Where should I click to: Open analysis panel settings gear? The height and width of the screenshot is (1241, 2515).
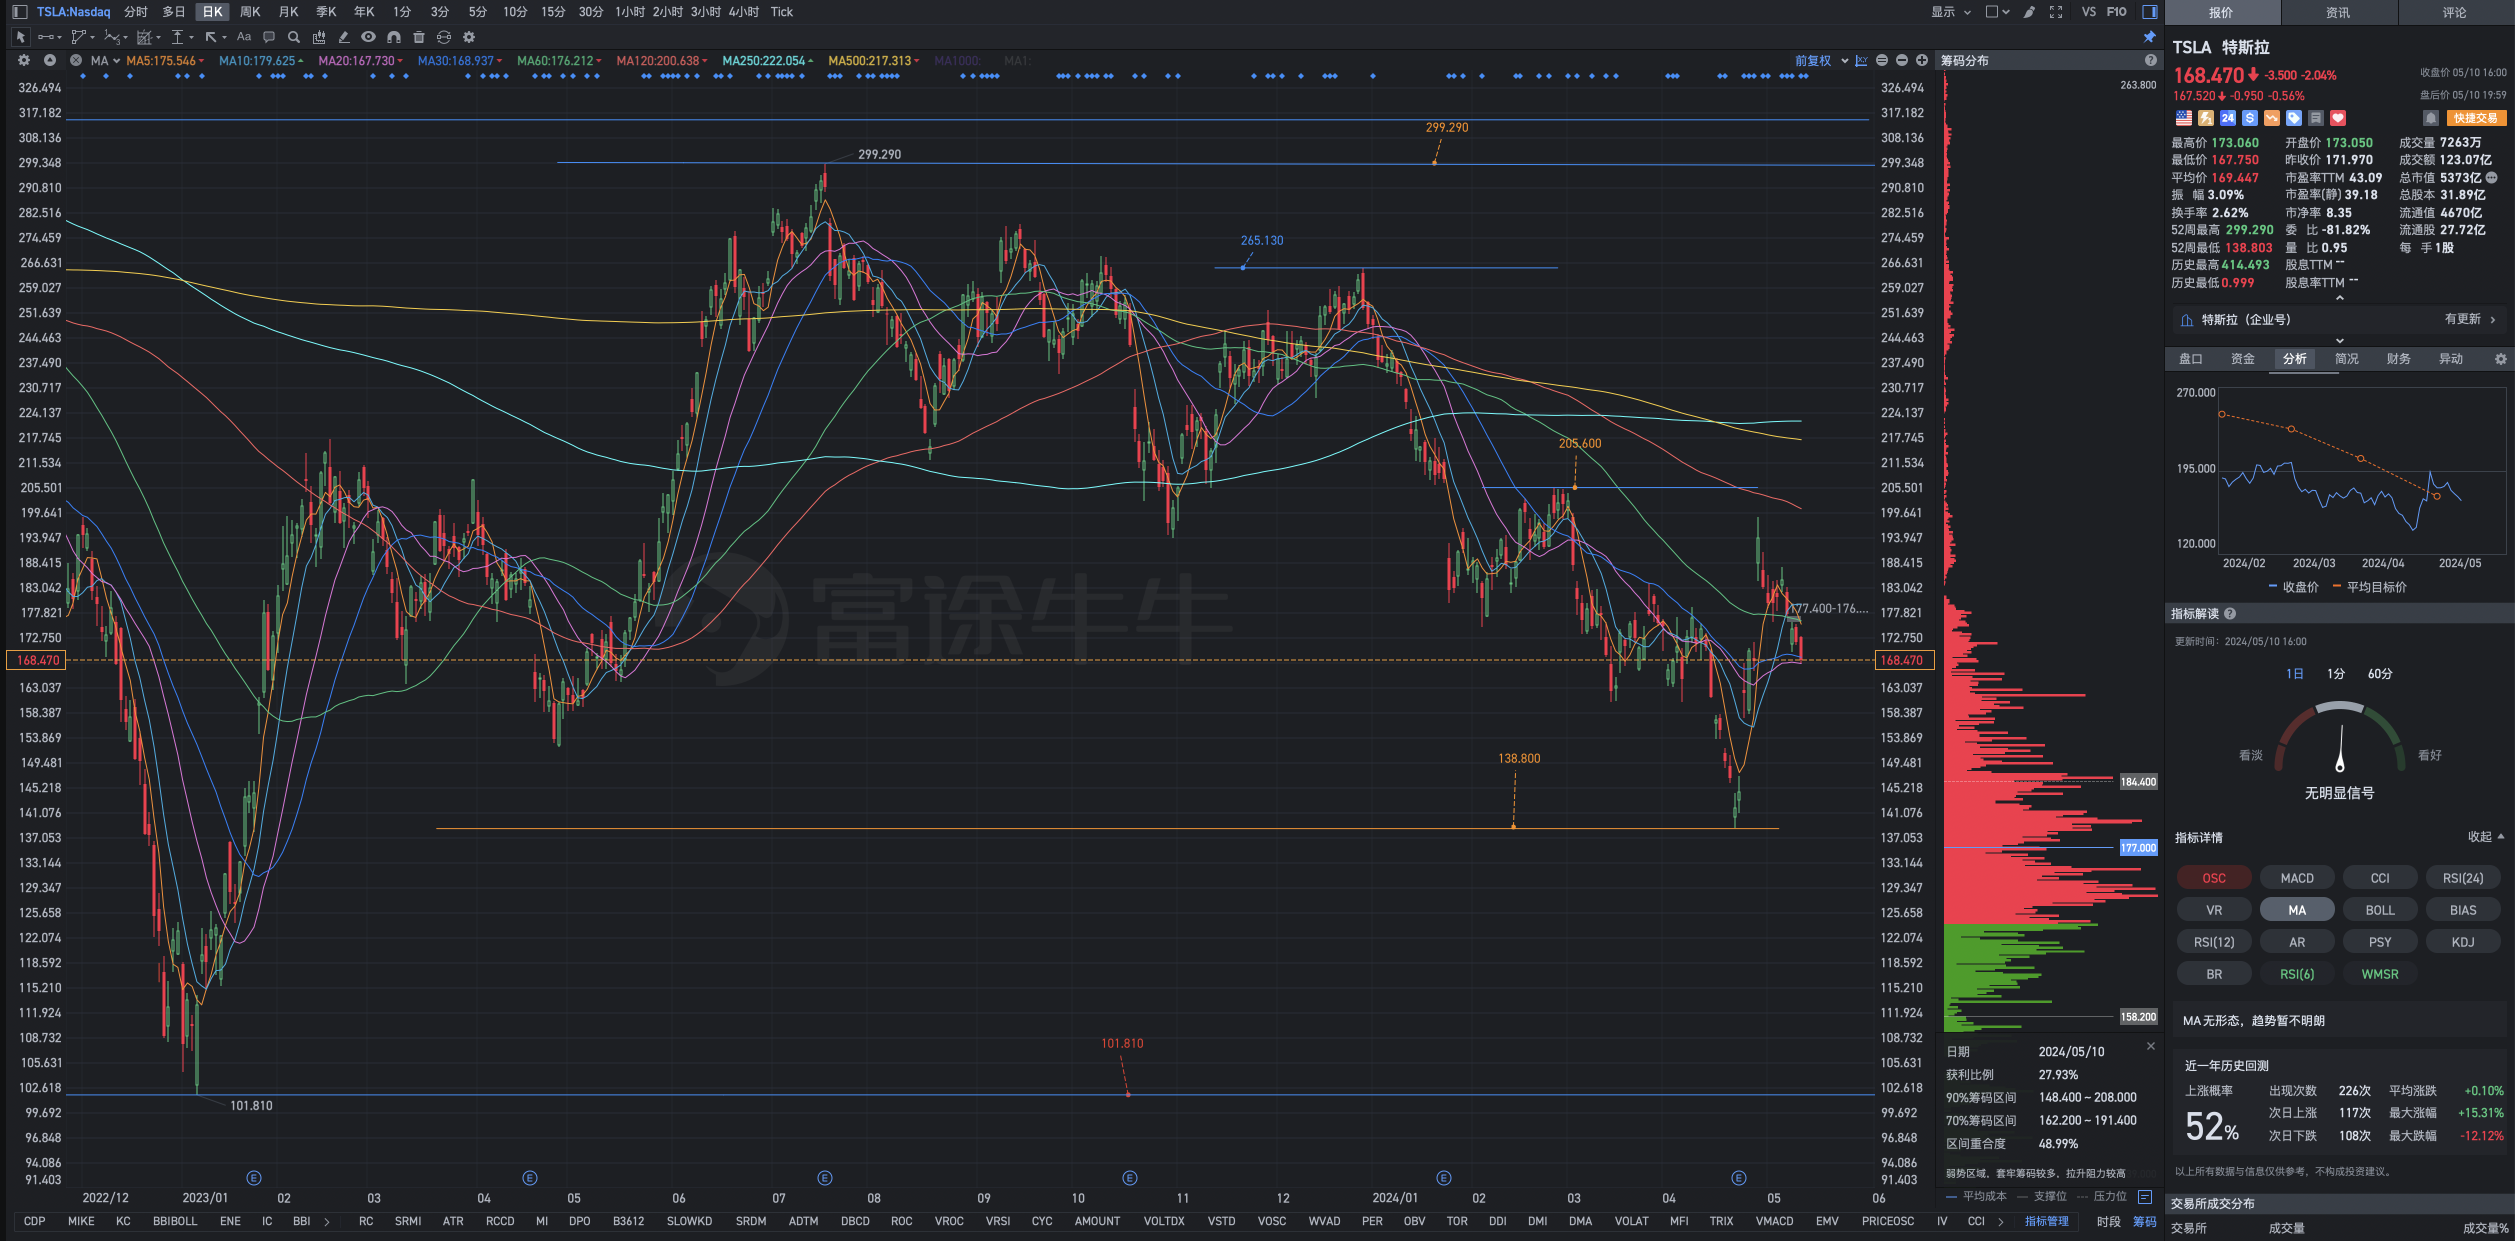coord(2501,359)
